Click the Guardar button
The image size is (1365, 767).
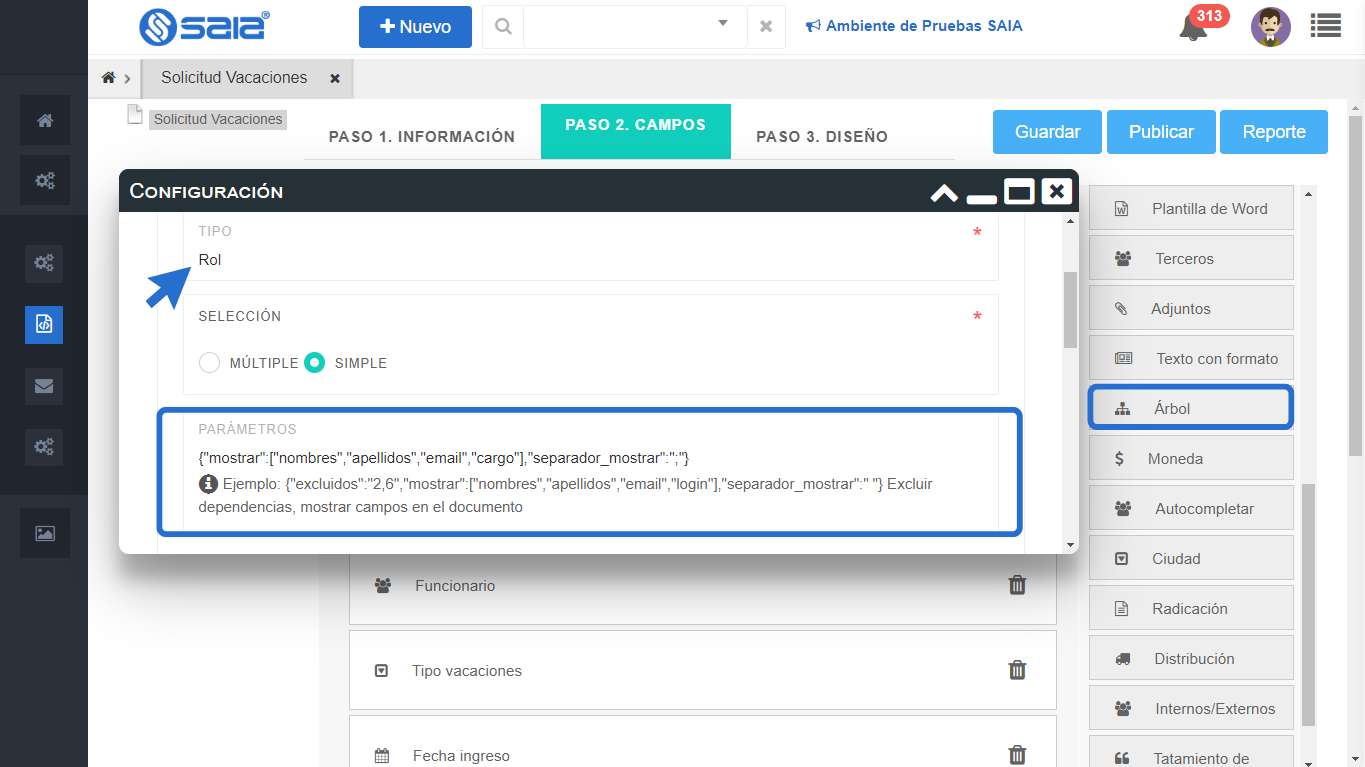pyautogui.click(x=1047, y=132)
